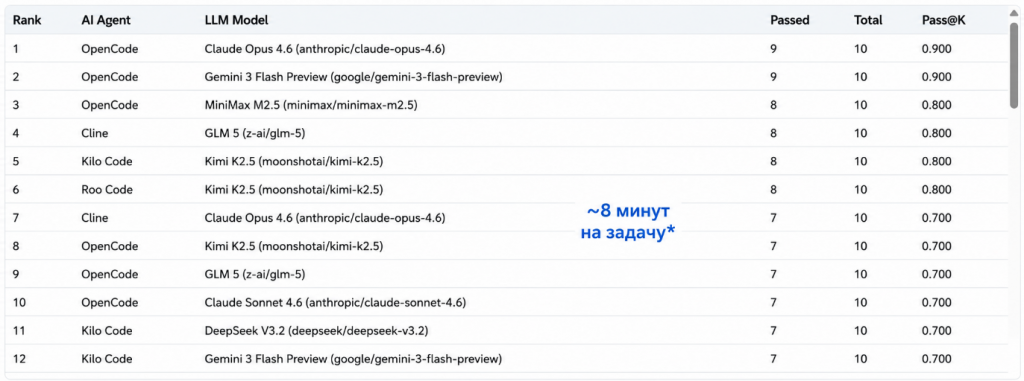Click the Passed value 9 in rank 2 row

773,76
